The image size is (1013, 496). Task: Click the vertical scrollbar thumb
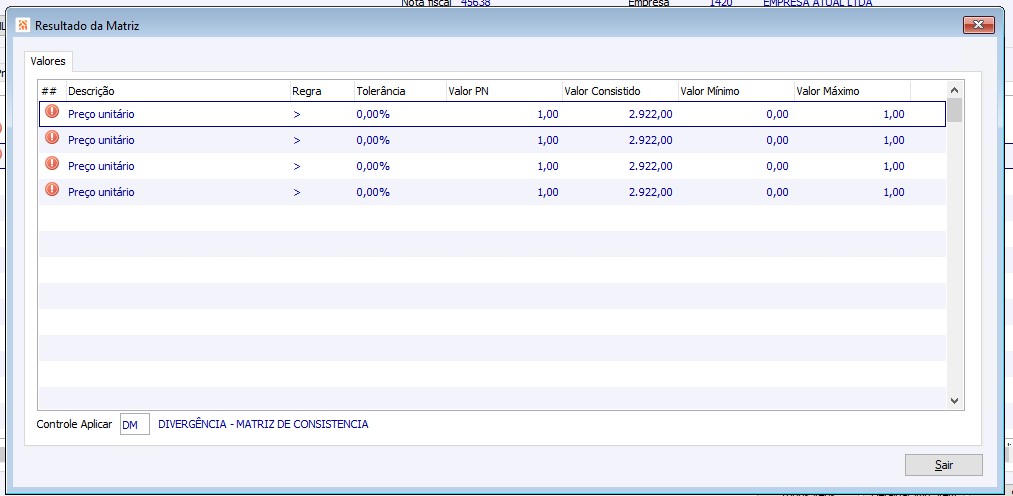[x=955, y=110]
